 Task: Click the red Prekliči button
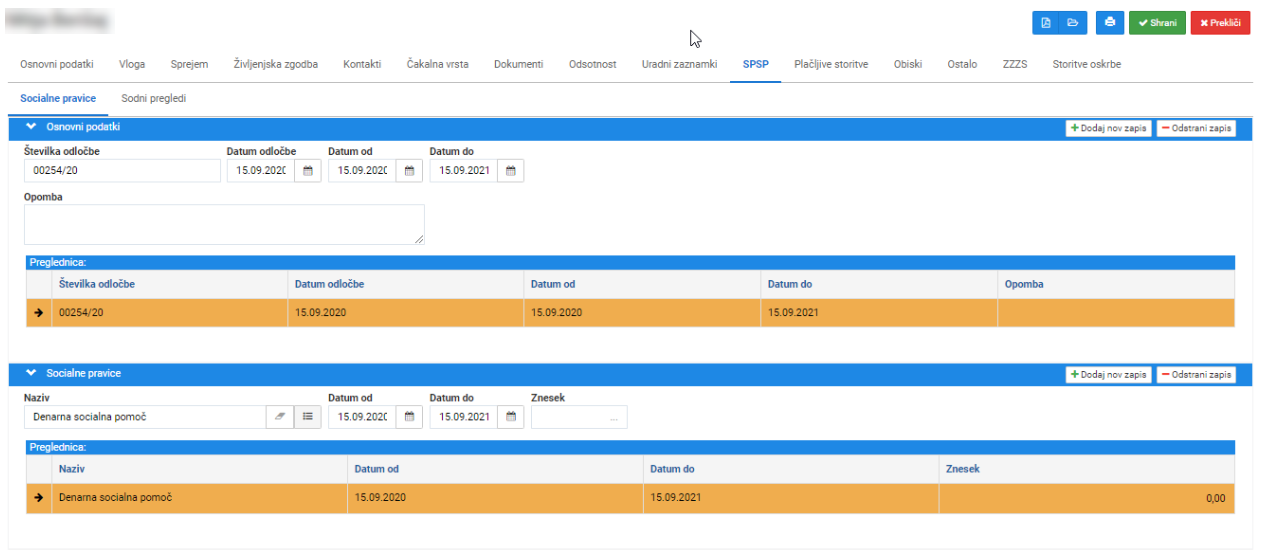point(1220,23)
